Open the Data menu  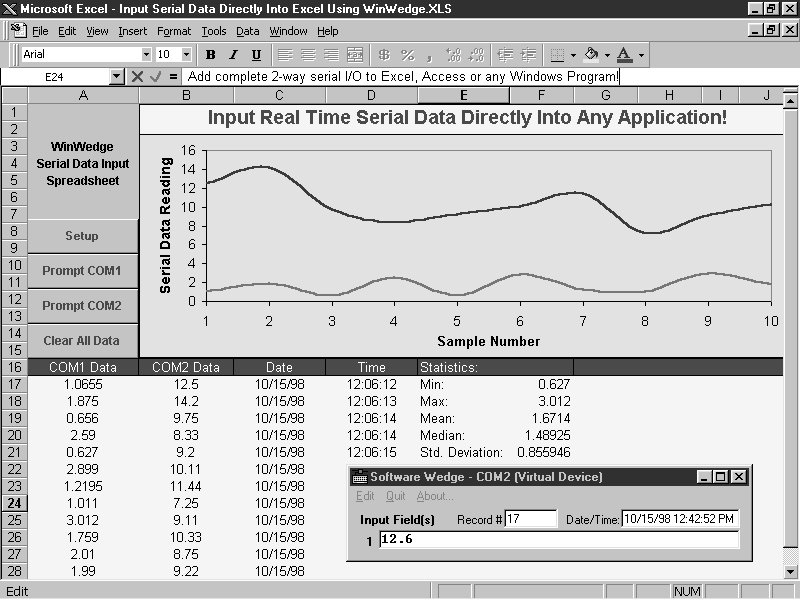(248, 31)
